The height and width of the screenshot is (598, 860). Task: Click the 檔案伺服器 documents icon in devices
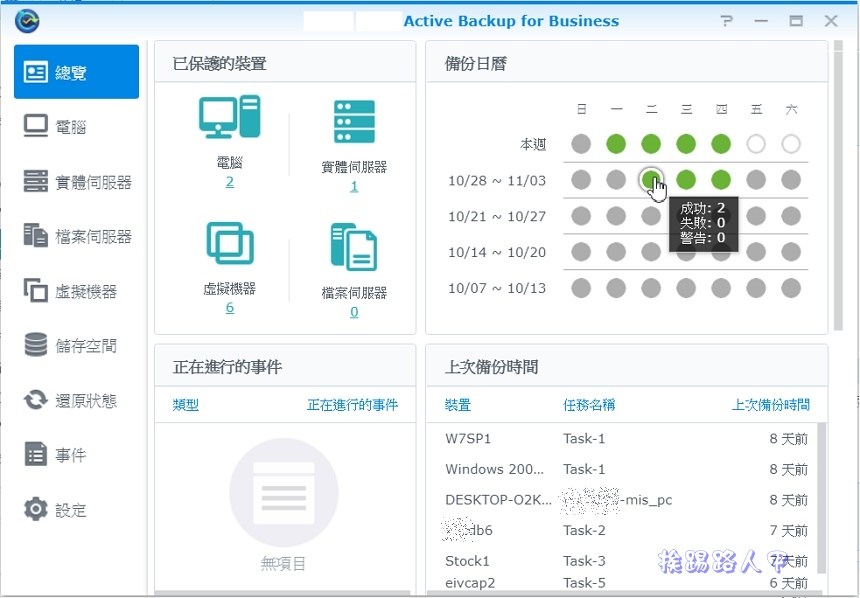click(354, 247)
